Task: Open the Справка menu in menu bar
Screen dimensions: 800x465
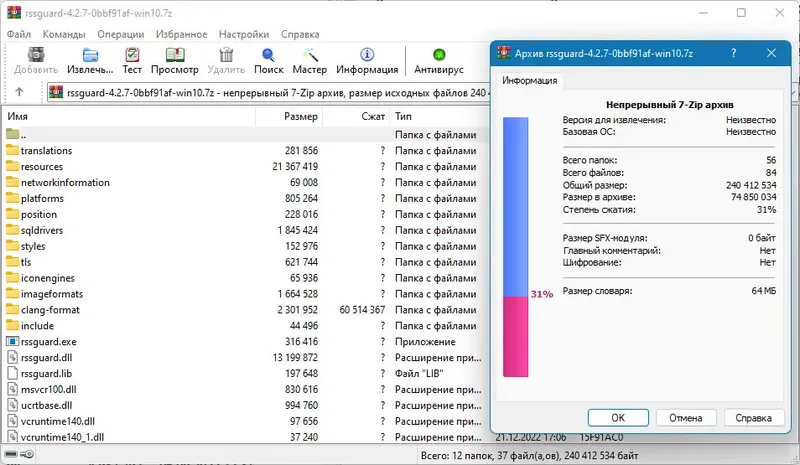Action: pos(300,34)
